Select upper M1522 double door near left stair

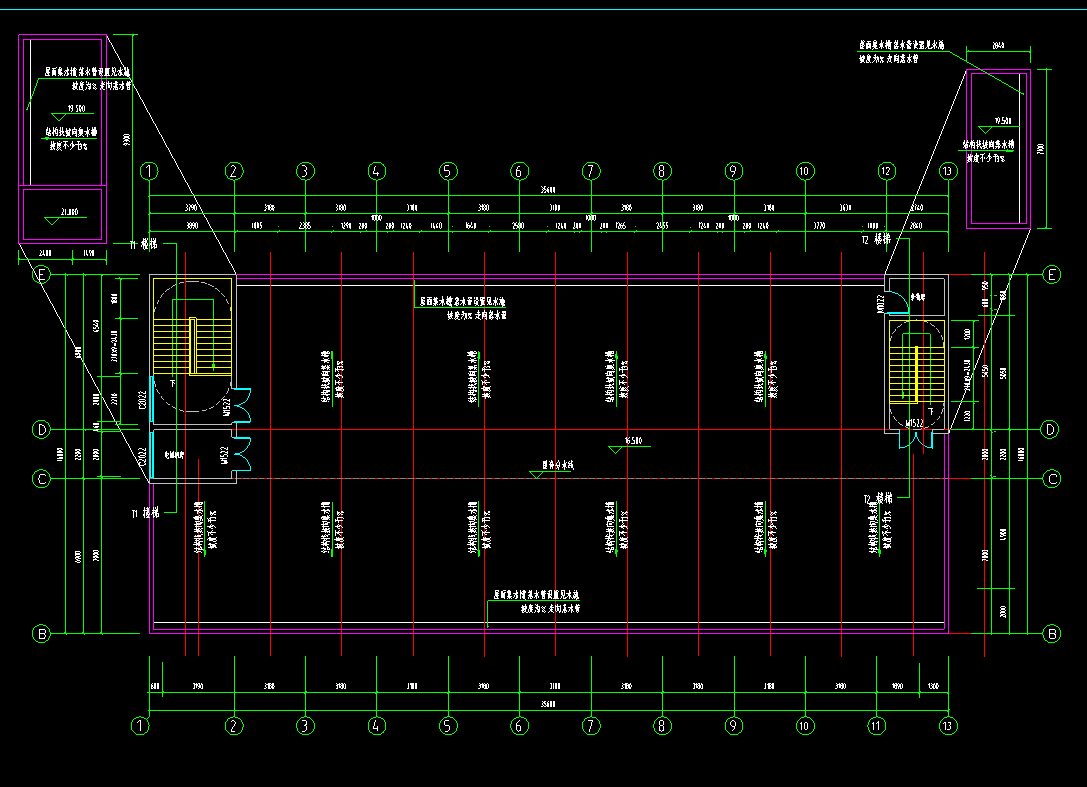(x=237, y=402)
